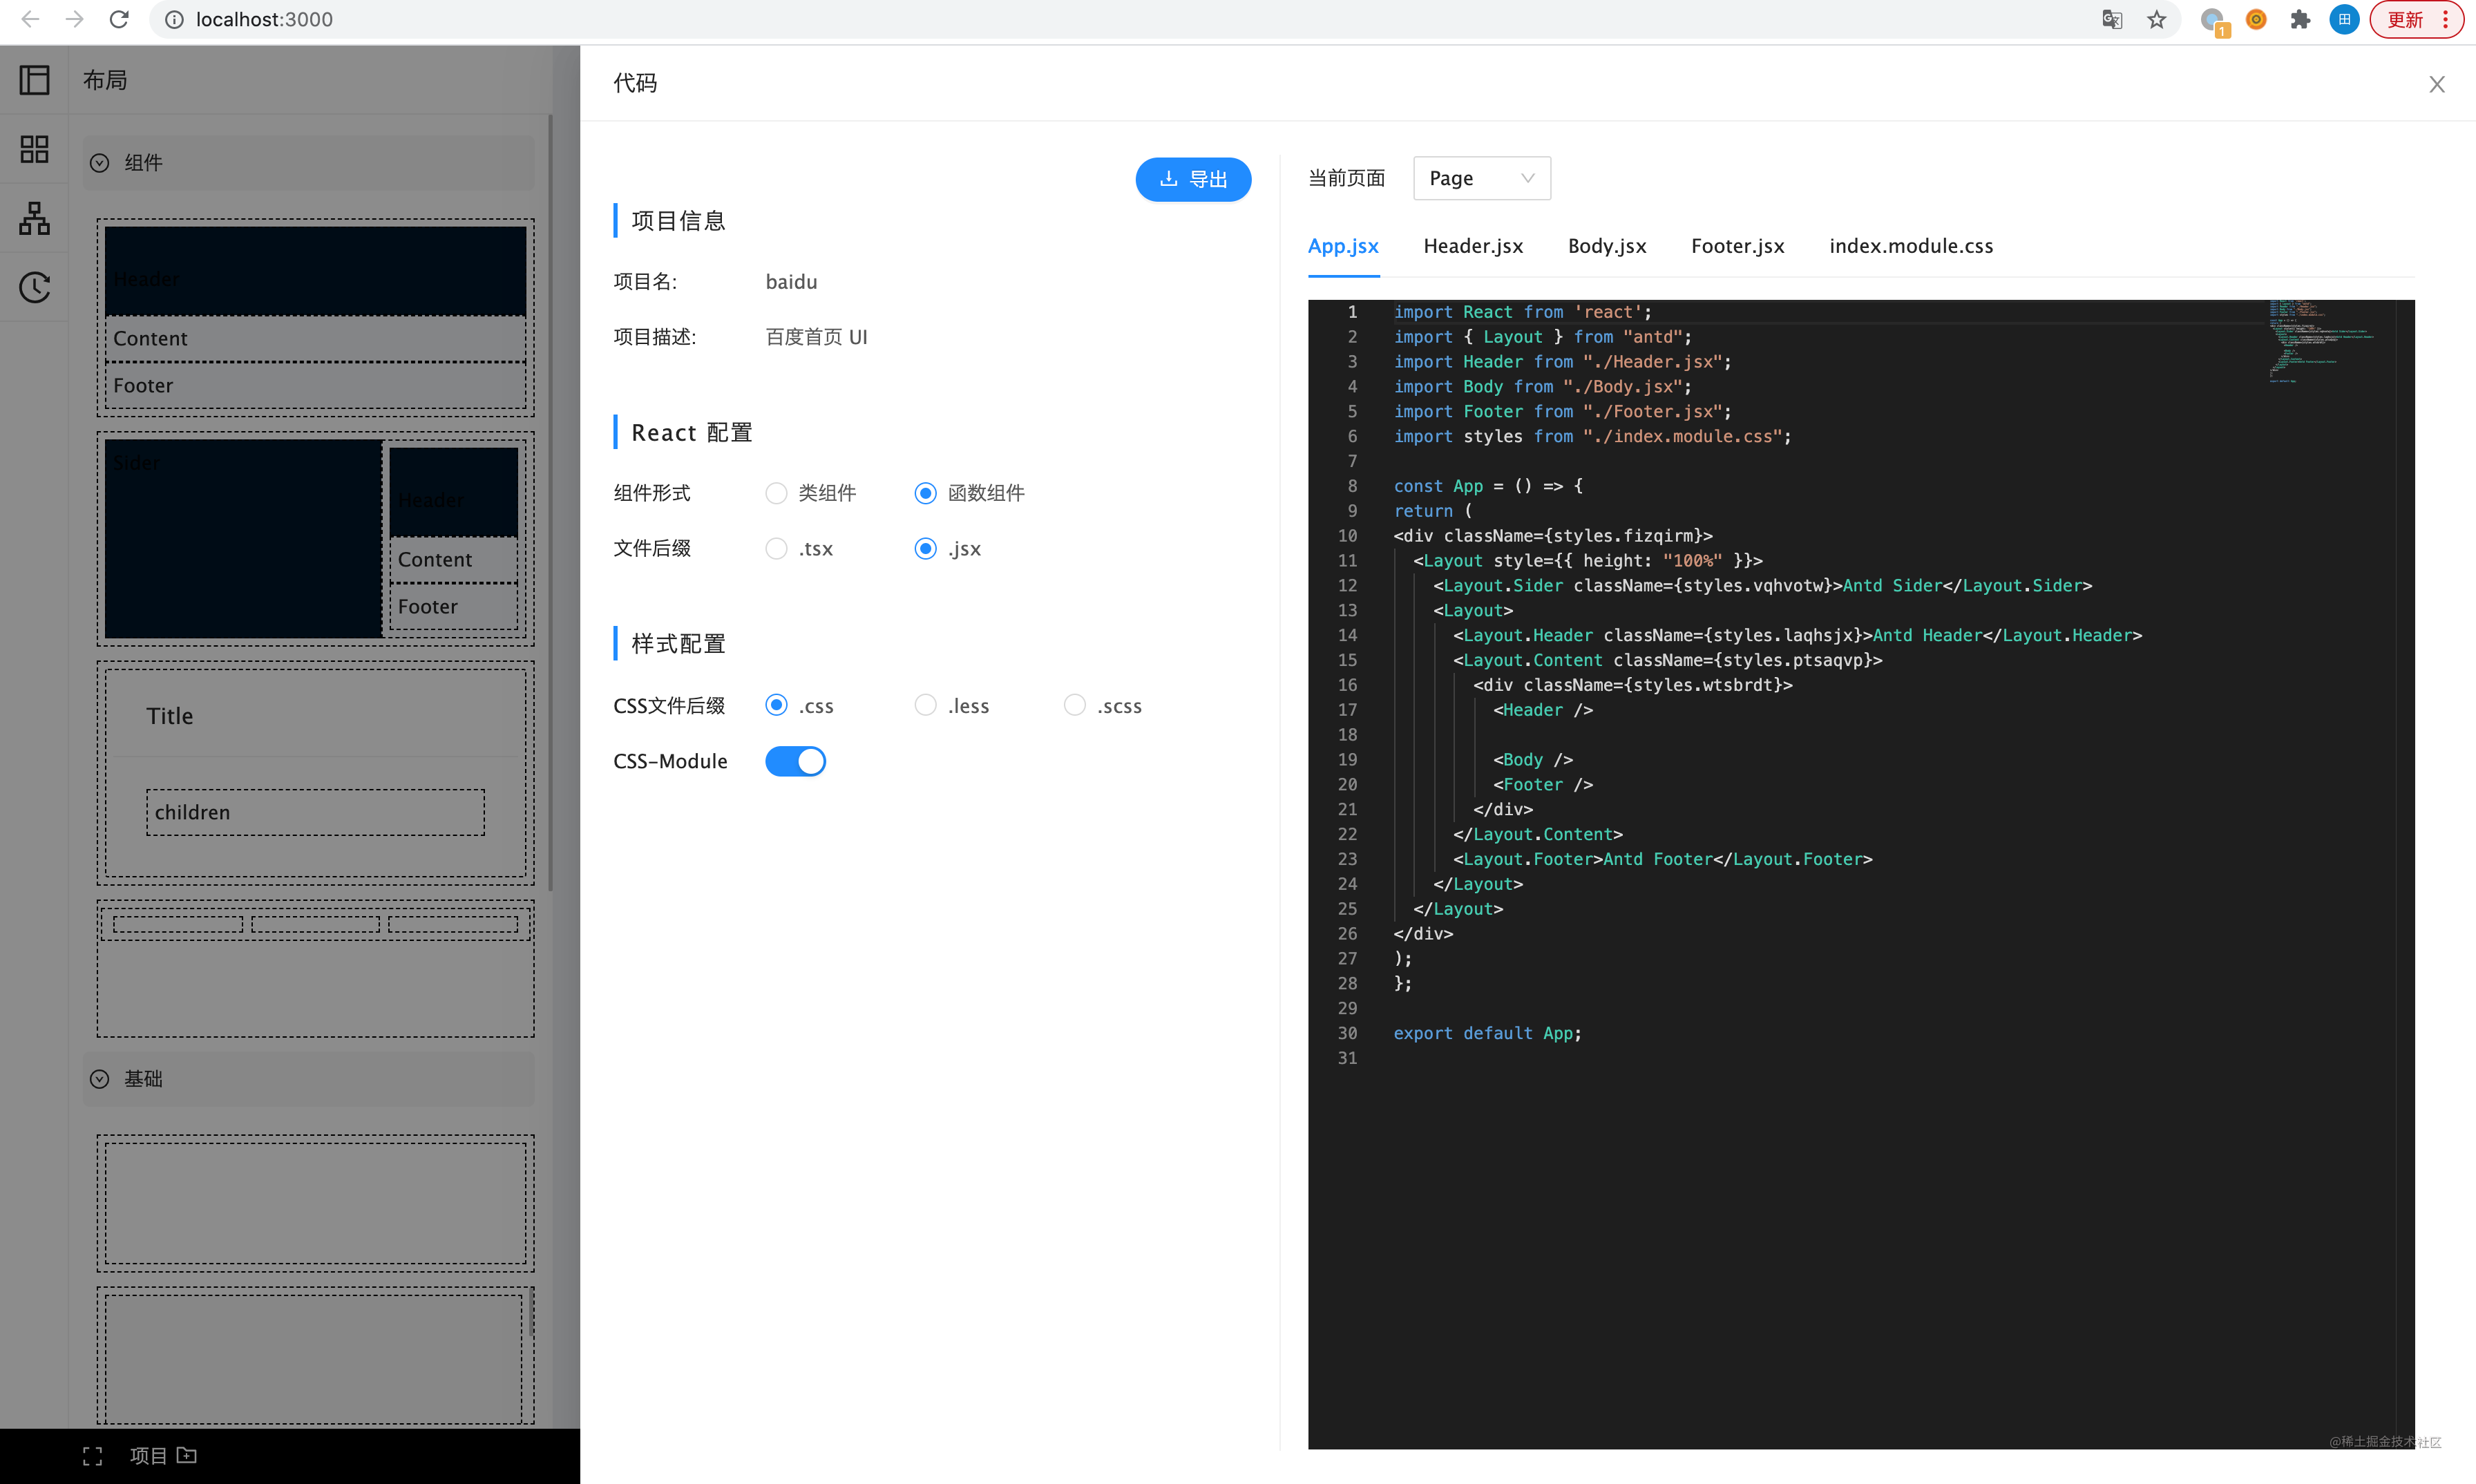Open the components grid icon in sidebar
This screenshot has width=2476, height=1484.
pos(34,149)
